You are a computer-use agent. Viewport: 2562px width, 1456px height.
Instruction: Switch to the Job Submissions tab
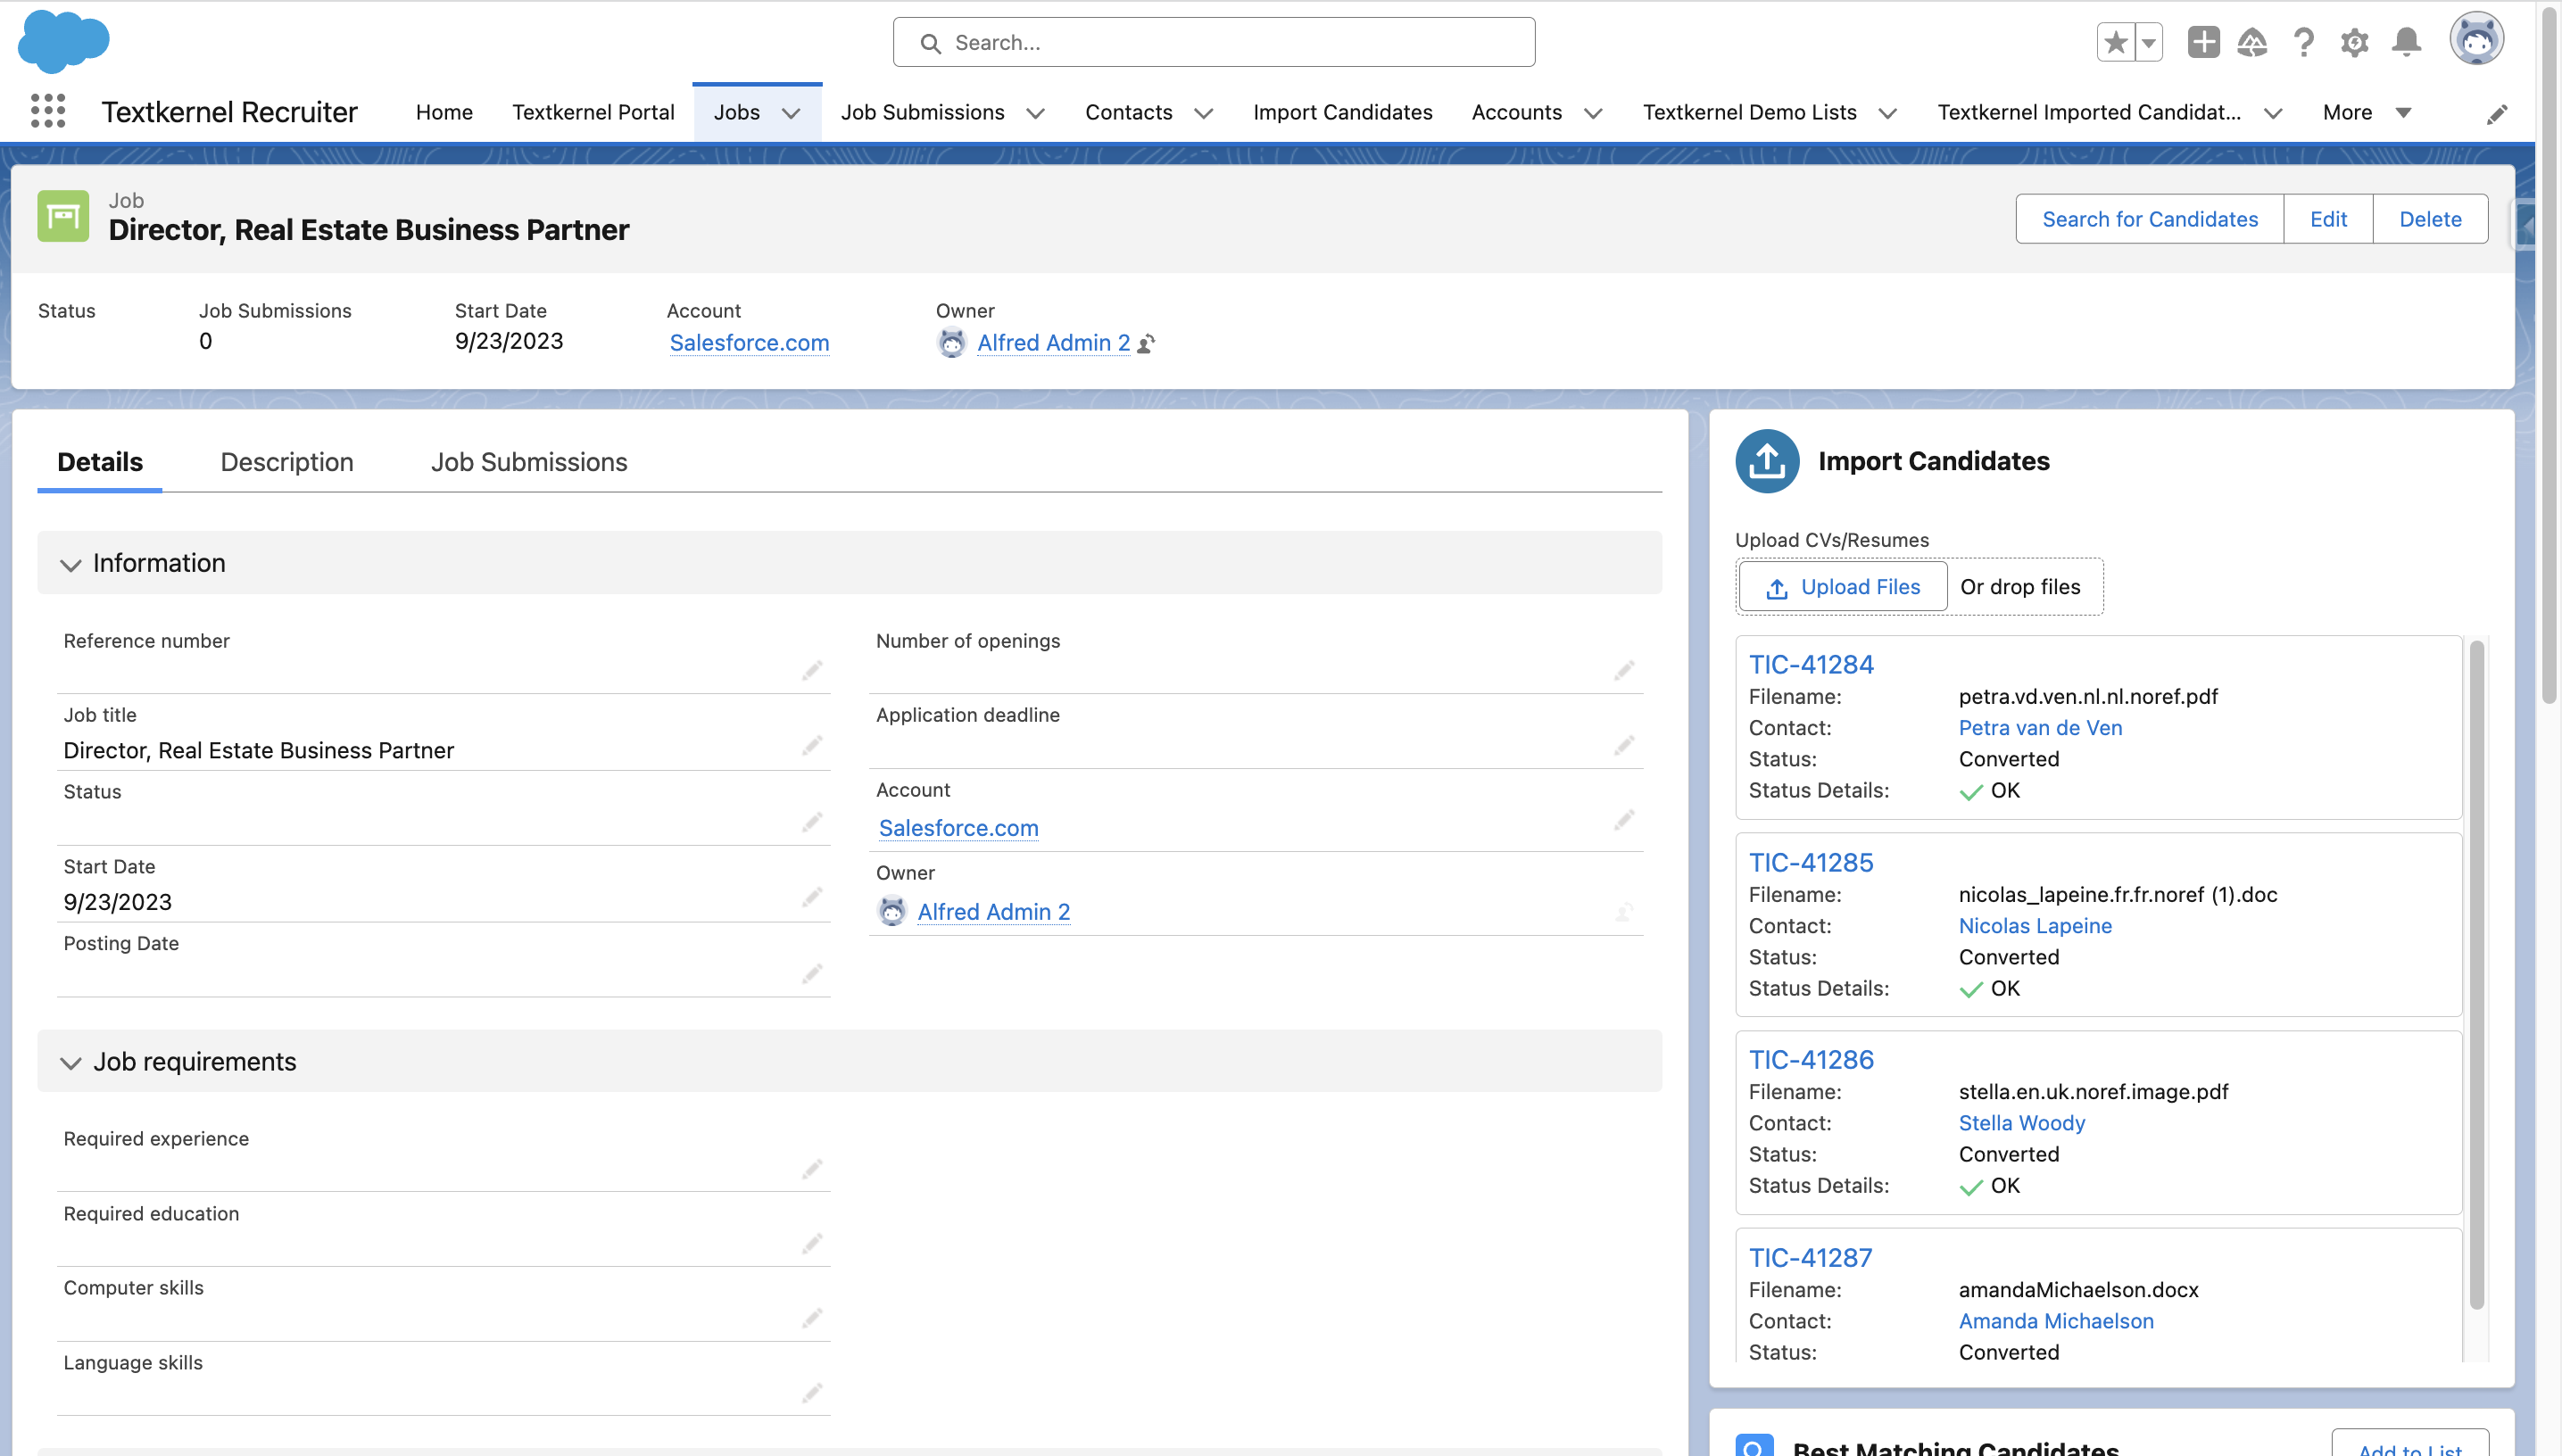pyautogui.click(x=528, y=460)
